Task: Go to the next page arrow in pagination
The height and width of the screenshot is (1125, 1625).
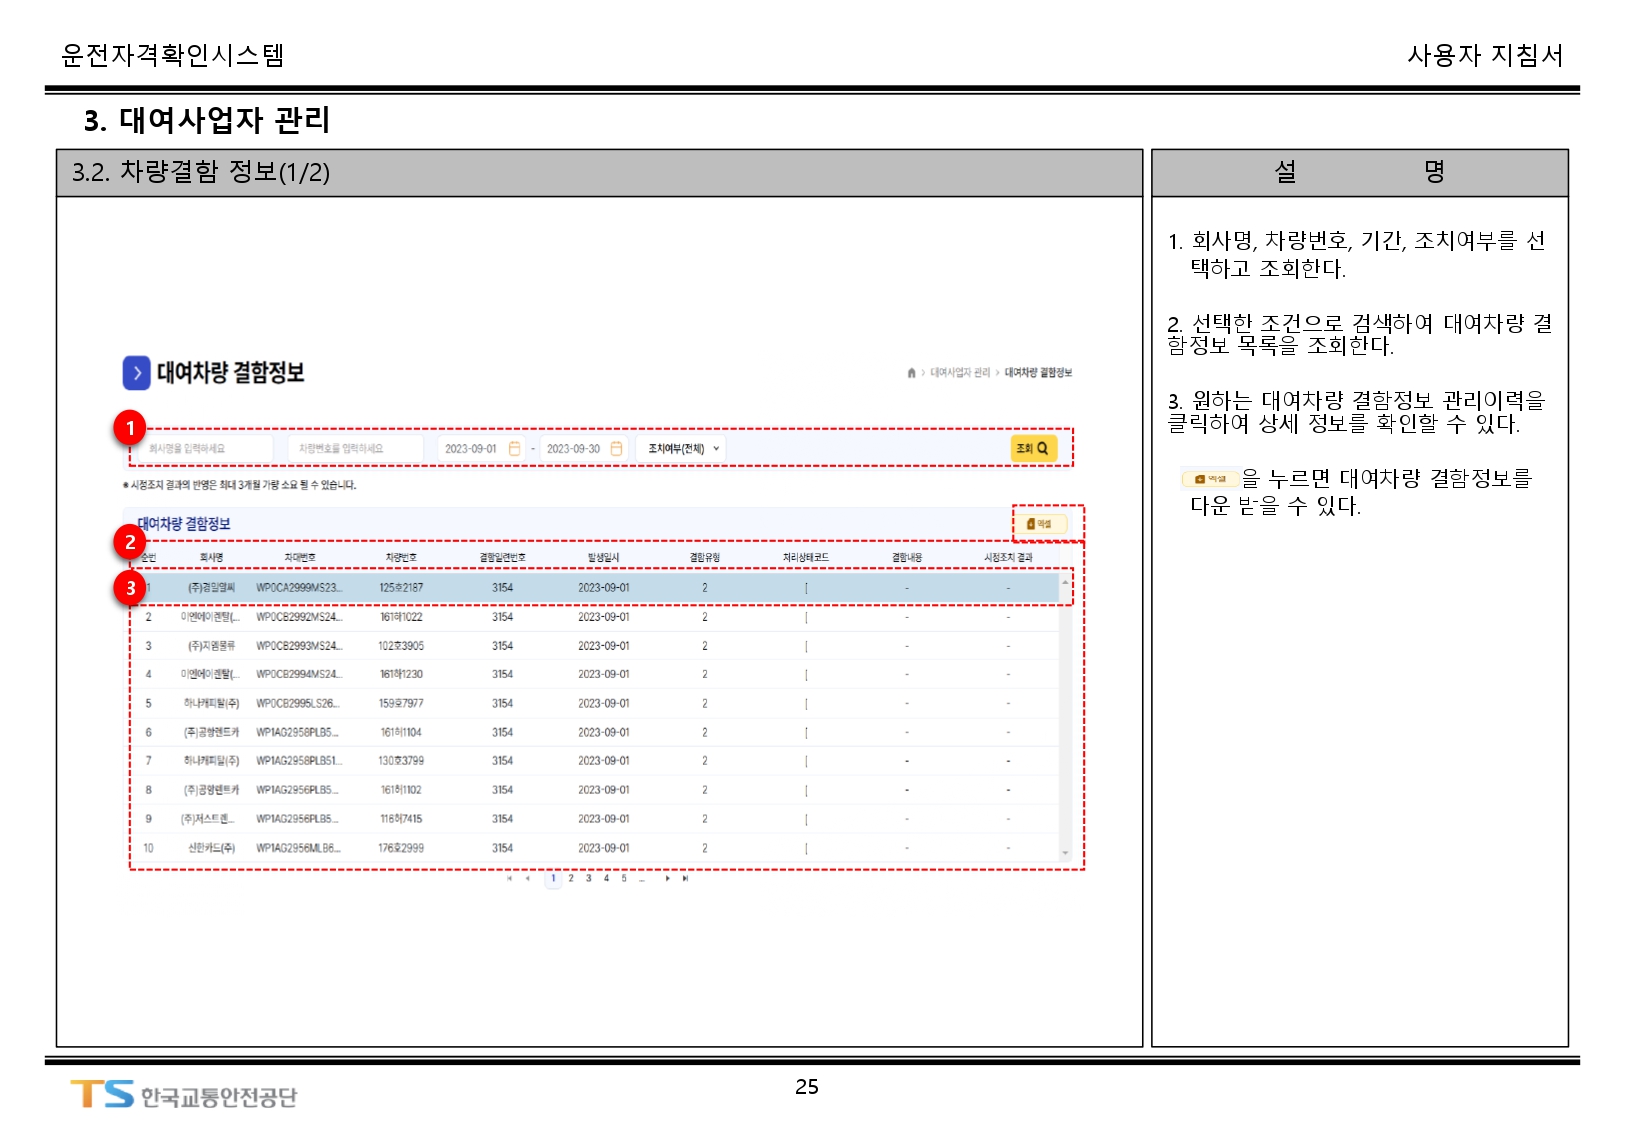Action: point(667,879)
